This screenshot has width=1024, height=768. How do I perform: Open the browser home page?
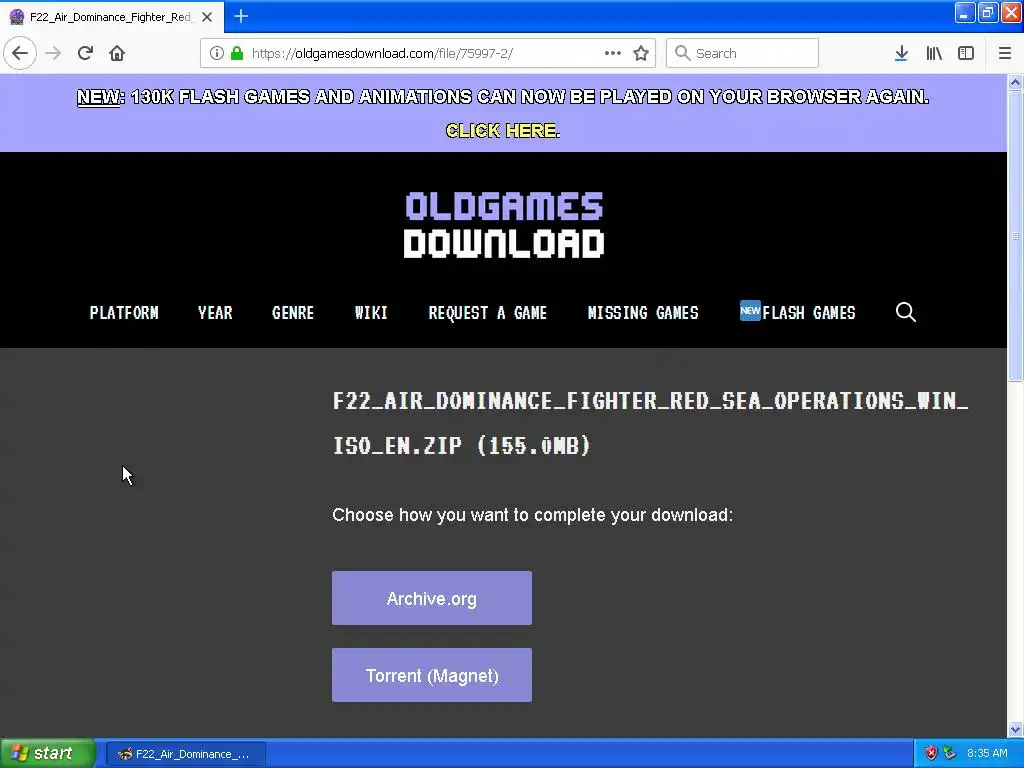pos(117,53)
